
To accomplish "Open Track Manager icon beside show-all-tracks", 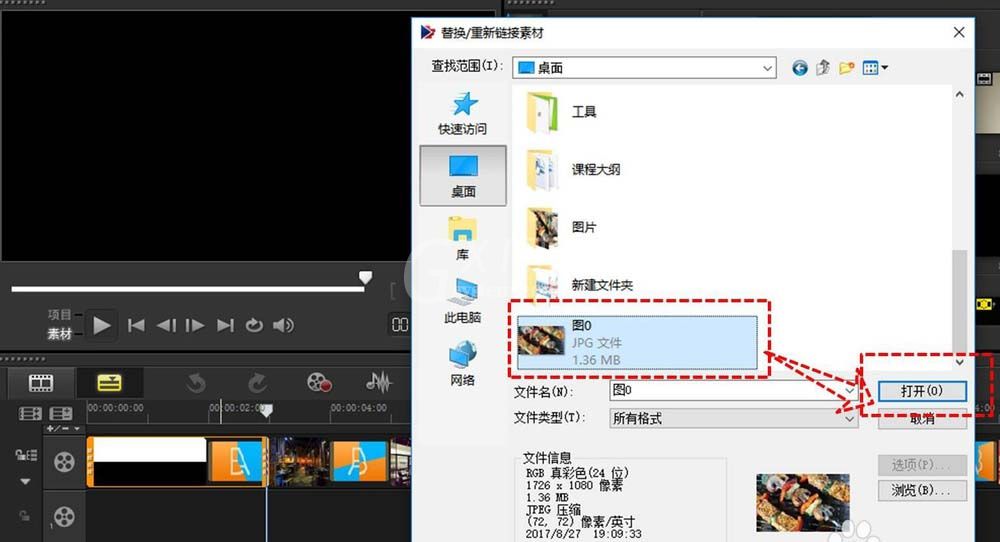I will [x=61, y=414].
